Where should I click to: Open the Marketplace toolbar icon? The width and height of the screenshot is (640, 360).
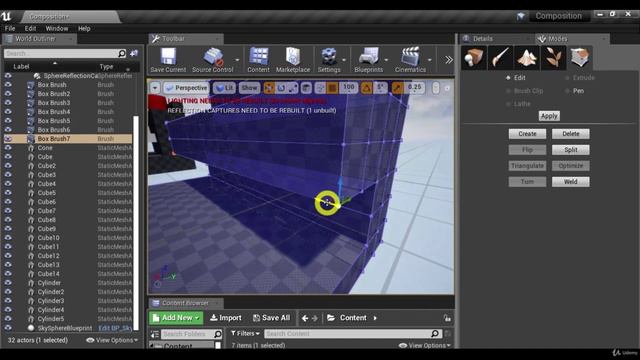293,60
